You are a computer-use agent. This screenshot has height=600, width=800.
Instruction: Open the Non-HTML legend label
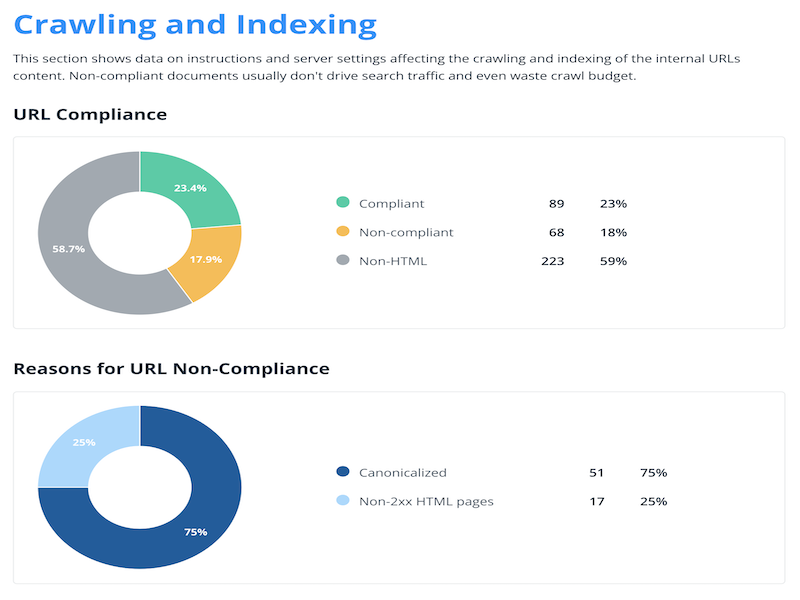(392, 261)
